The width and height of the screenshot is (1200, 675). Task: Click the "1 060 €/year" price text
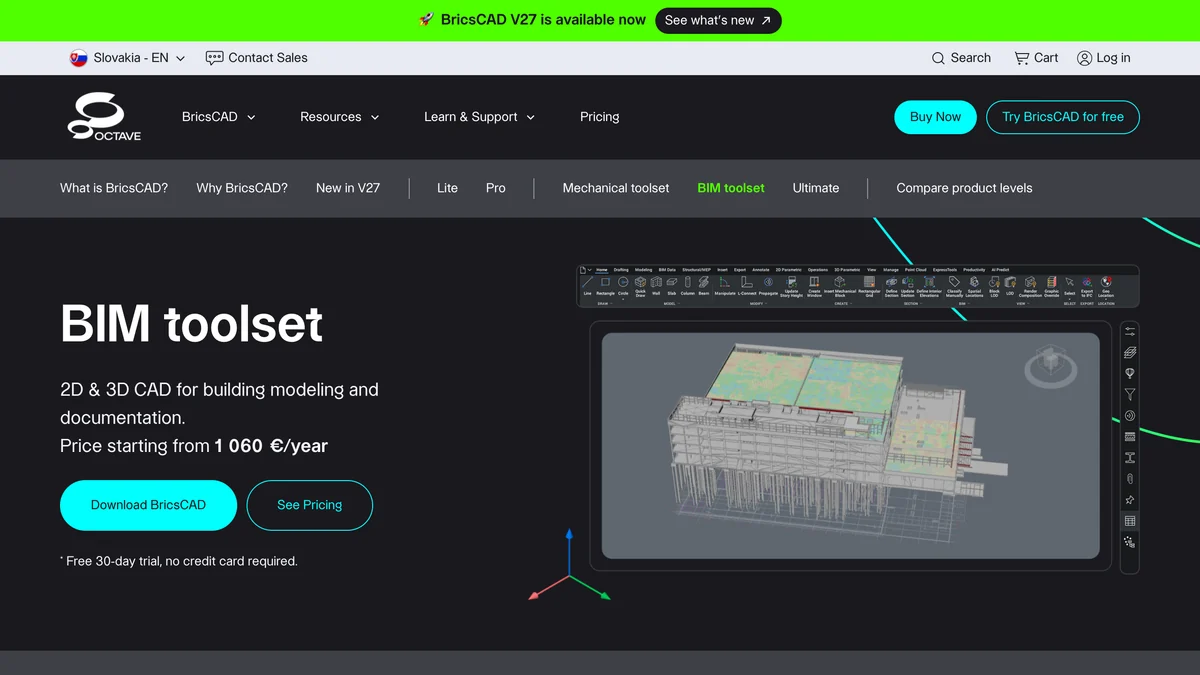pyautogui.click(x=271, y=446)
